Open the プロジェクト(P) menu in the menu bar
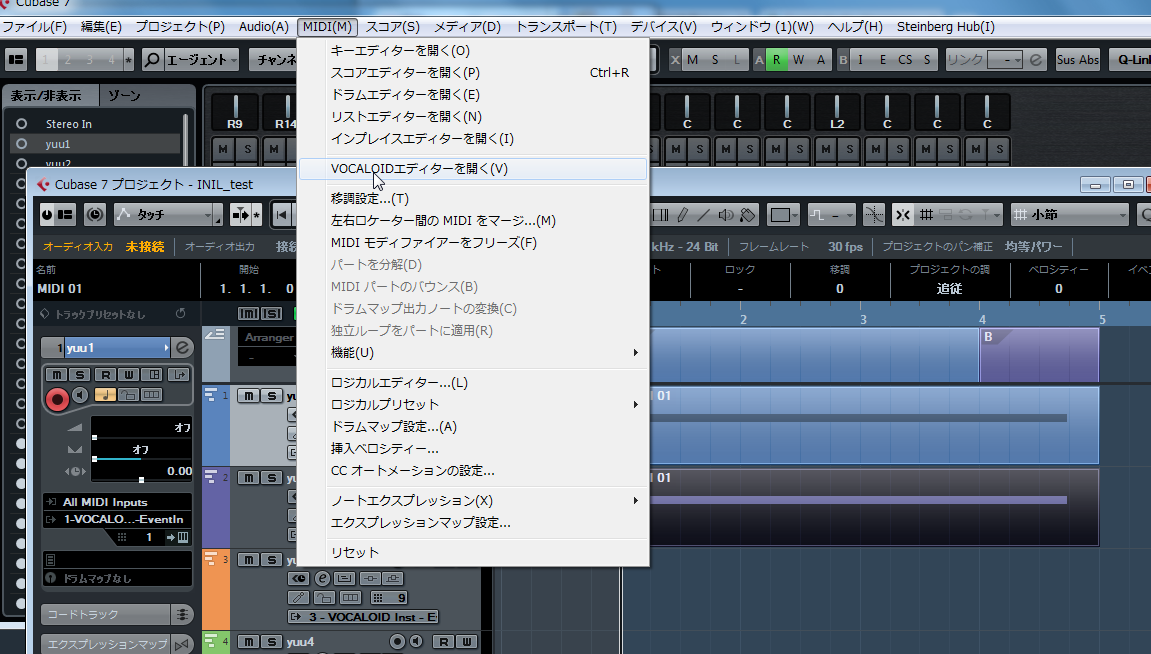The height and width of the screenshot is (654, 1151). 180,27
